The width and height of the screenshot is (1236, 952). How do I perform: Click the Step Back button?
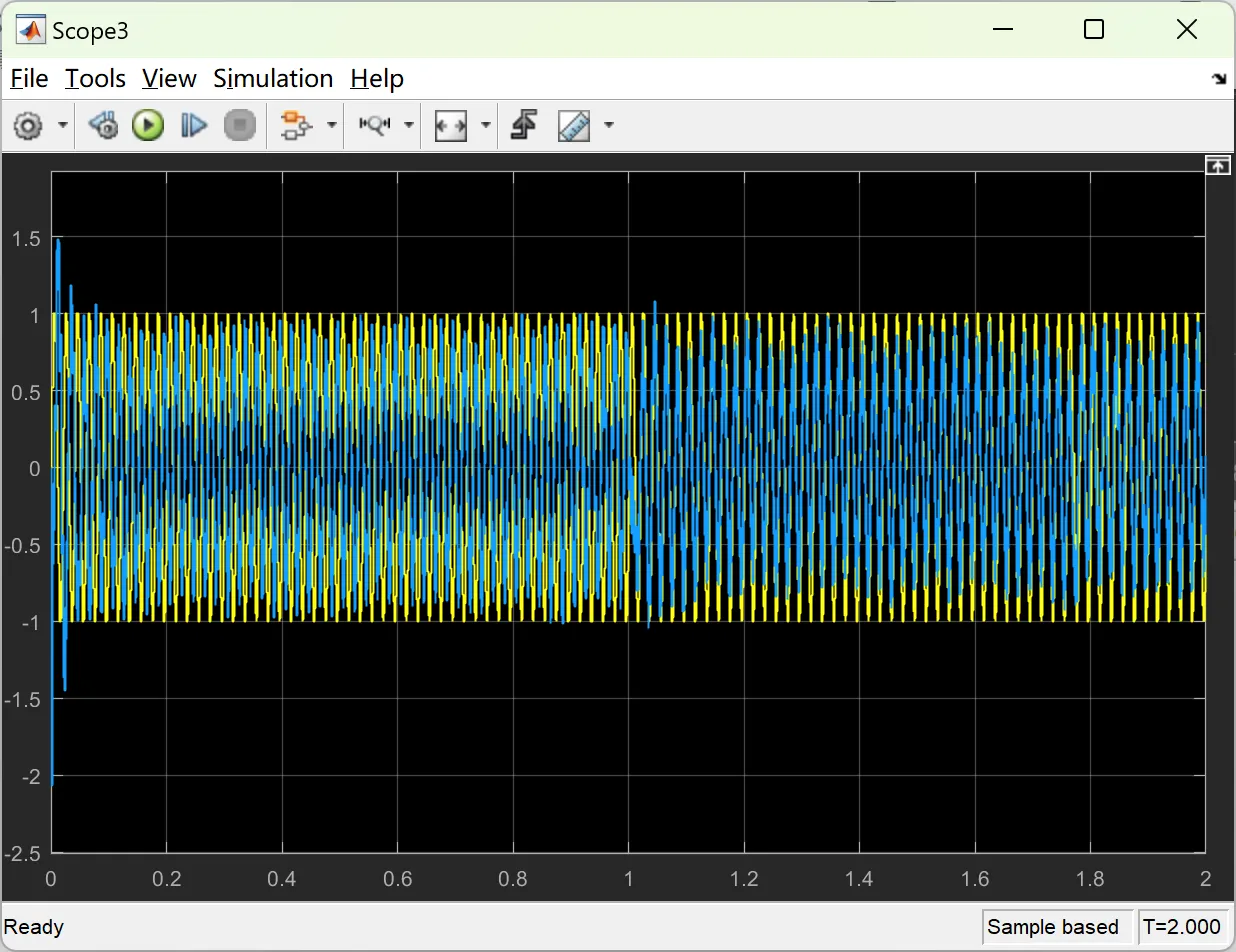click(103, 126)
